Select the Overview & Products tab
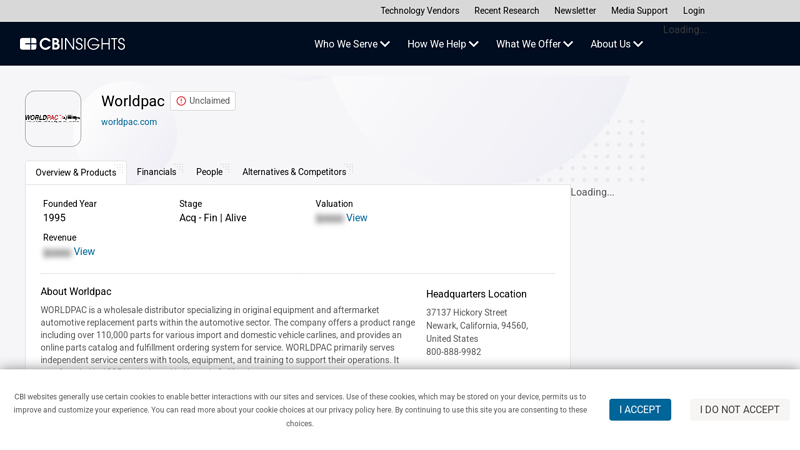Screen dimensions: 800x450 [76, 173]
